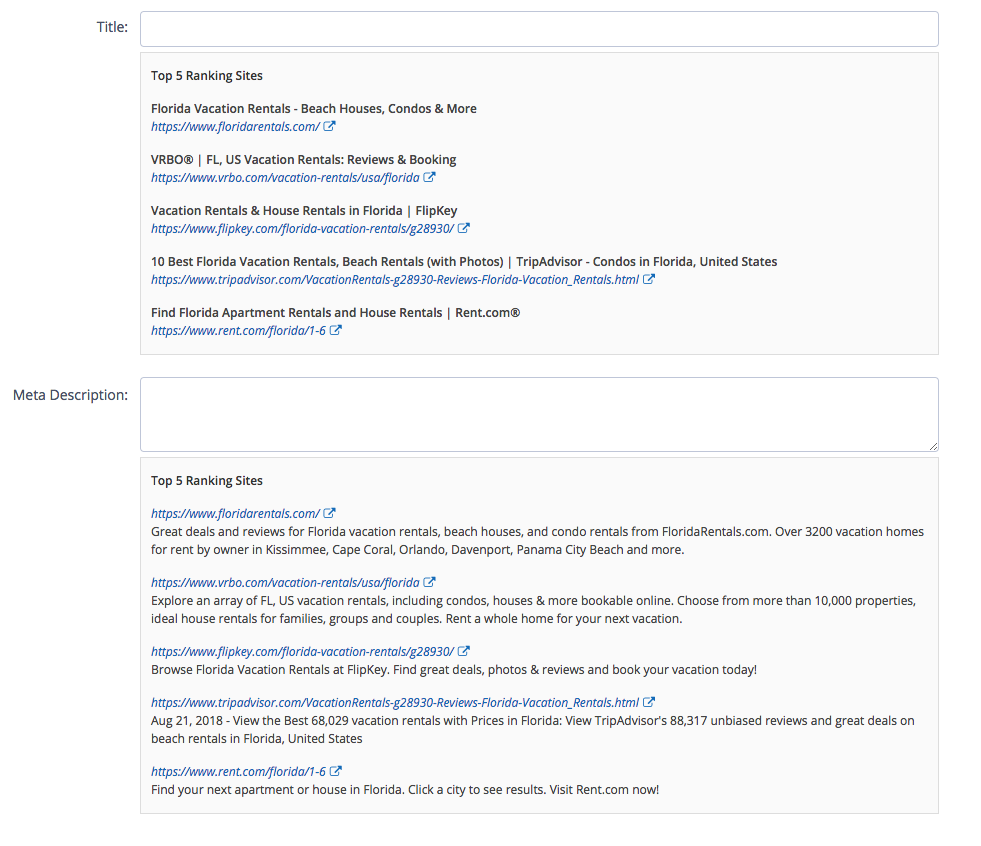Click into the Meta Description text area

point(539,414)
